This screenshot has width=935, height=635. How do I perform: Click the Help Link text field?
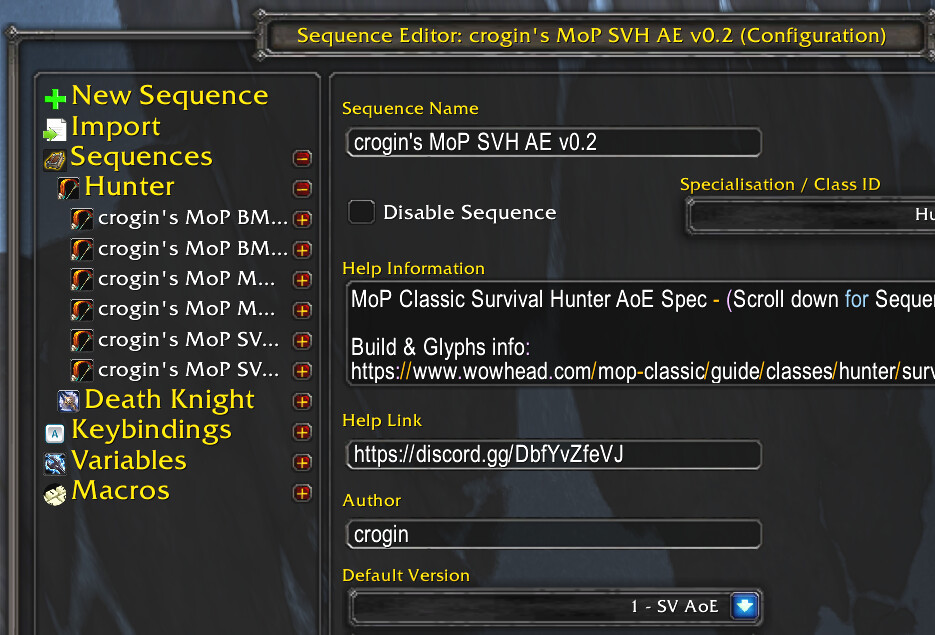pos(554,455)
